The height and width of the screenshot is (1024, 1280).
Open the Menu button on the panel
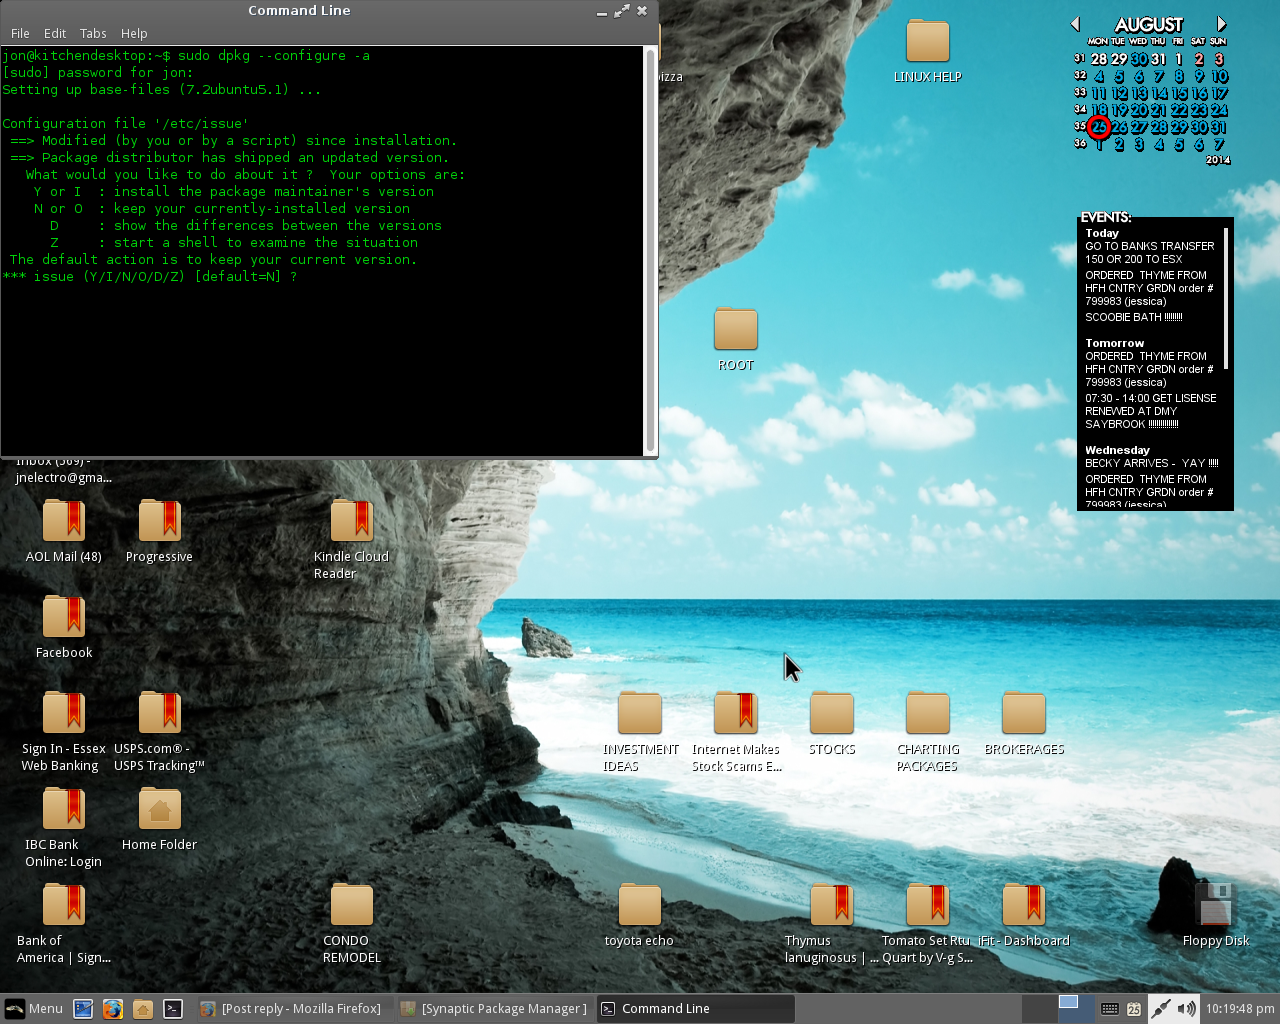pos(34,1009)
